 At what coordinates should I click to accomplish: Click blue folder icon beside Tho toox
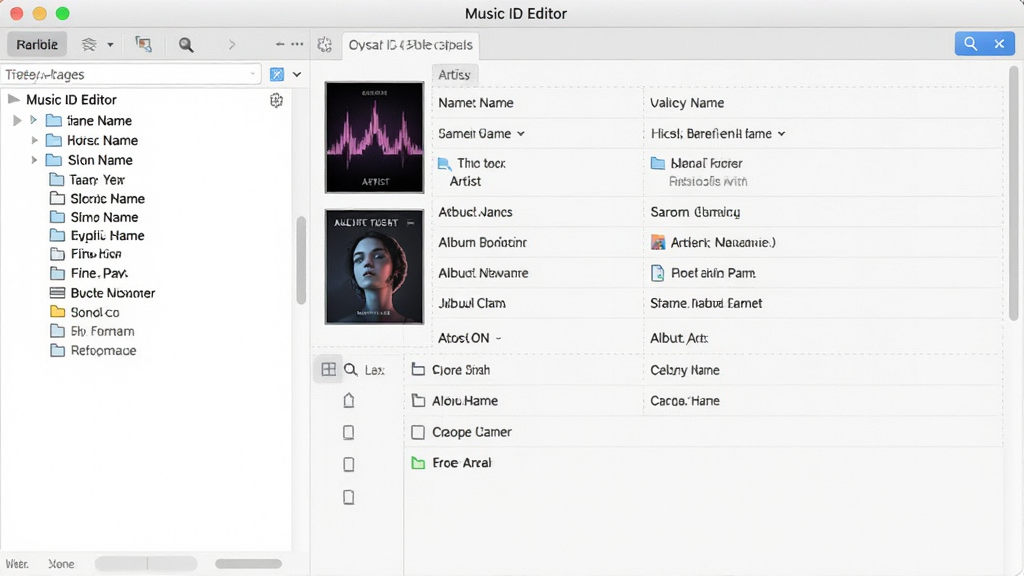pos(445,163)
